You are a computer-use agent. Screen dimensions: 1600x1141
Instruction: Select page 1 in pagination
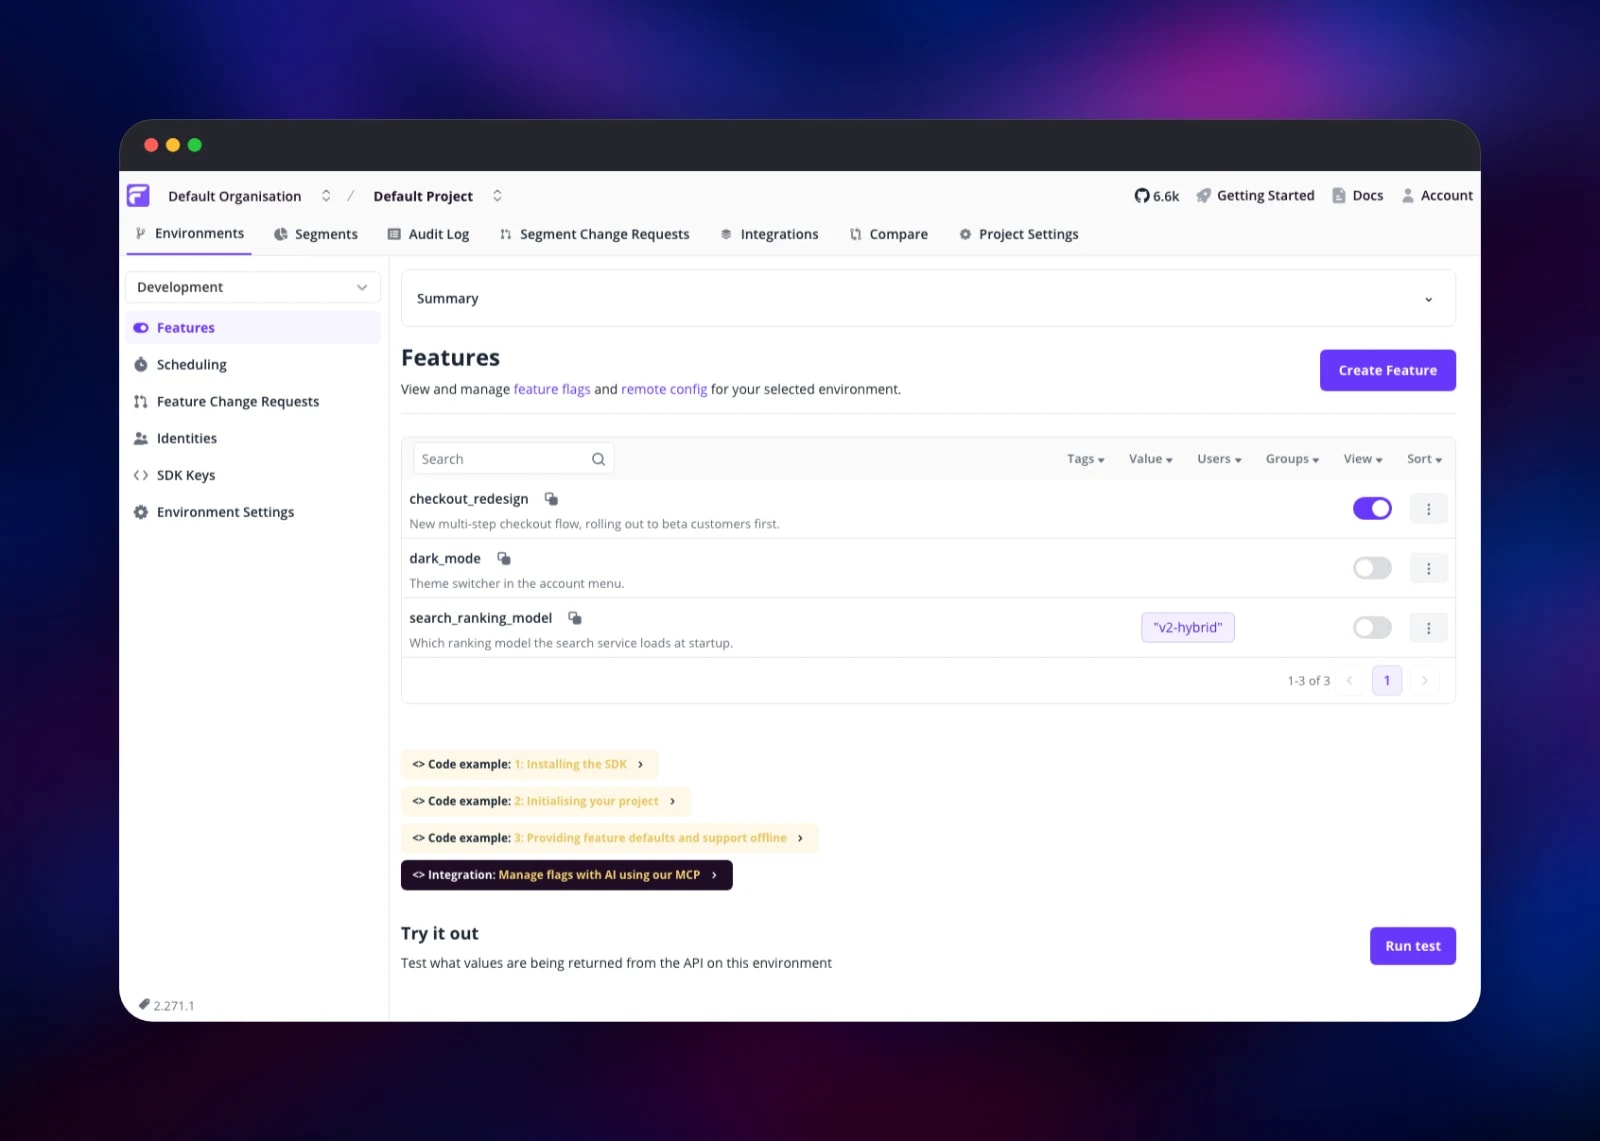pyautogui.click(x=1387, y=681)
